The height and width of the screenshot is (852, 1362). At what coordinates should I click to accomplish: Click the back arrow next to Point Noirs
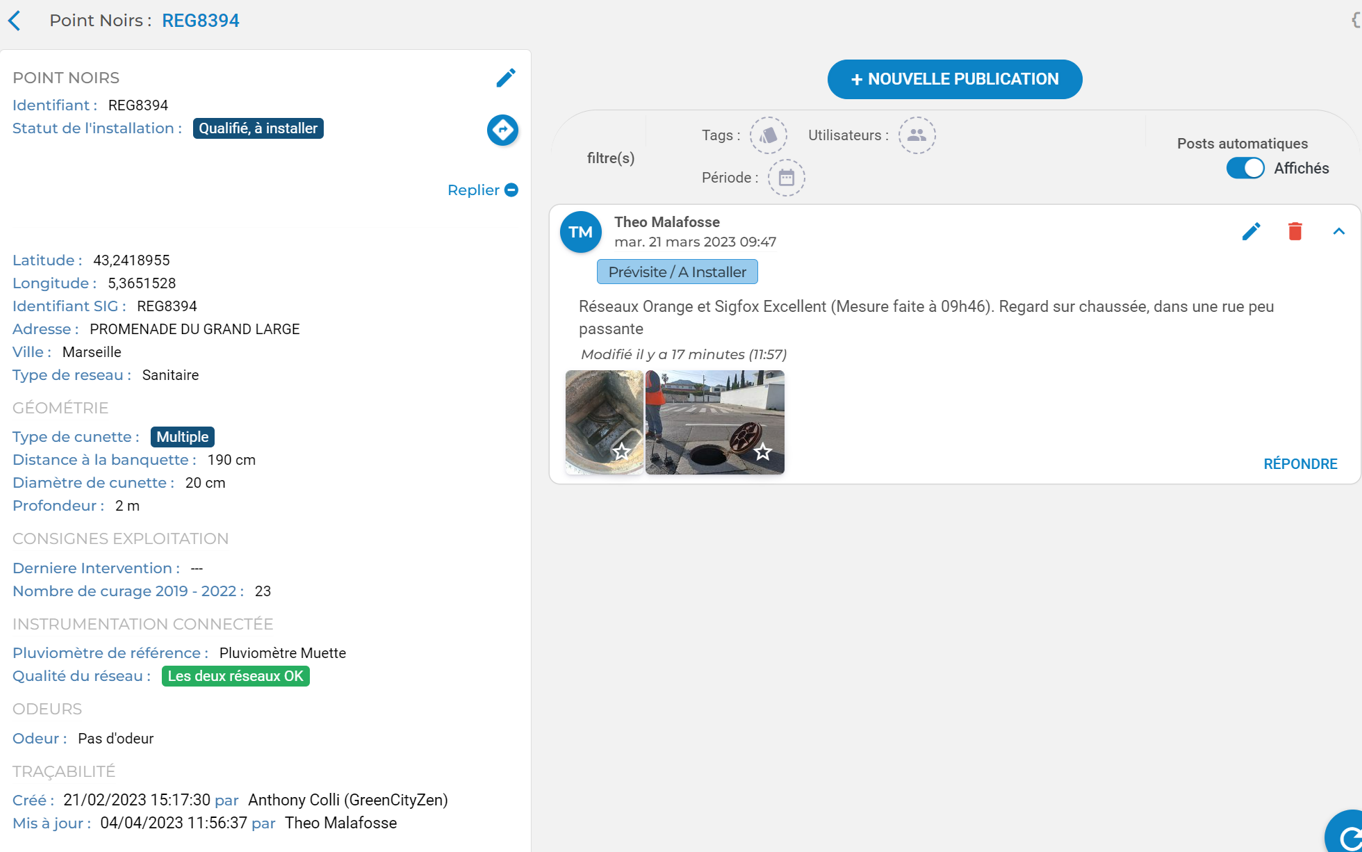click(x=15, y=21)
